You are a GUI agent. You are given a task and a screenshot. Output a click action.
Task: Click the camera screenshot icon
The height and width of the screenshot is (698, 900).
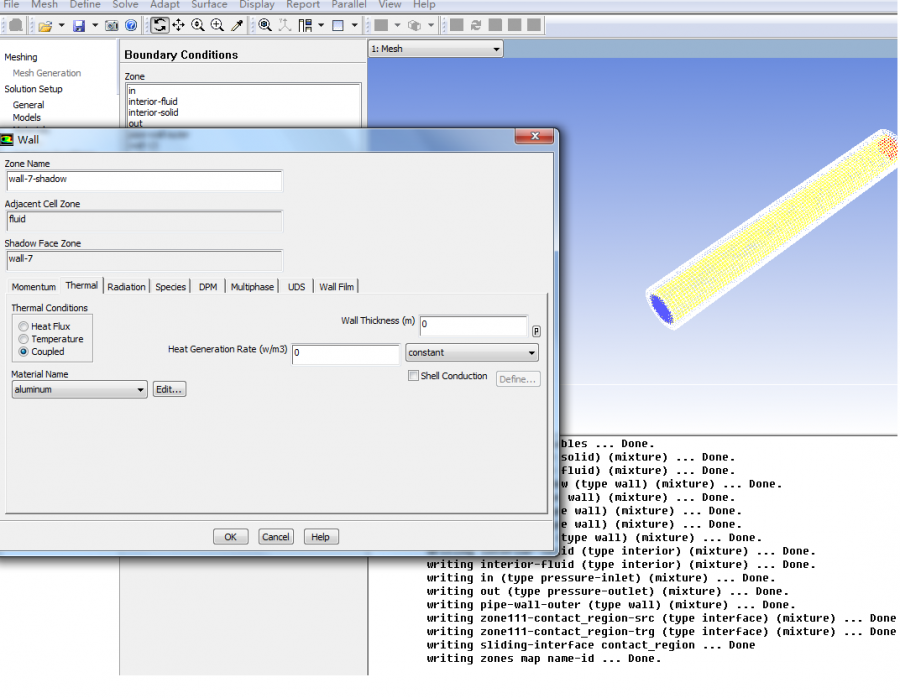tap(112, 26)
